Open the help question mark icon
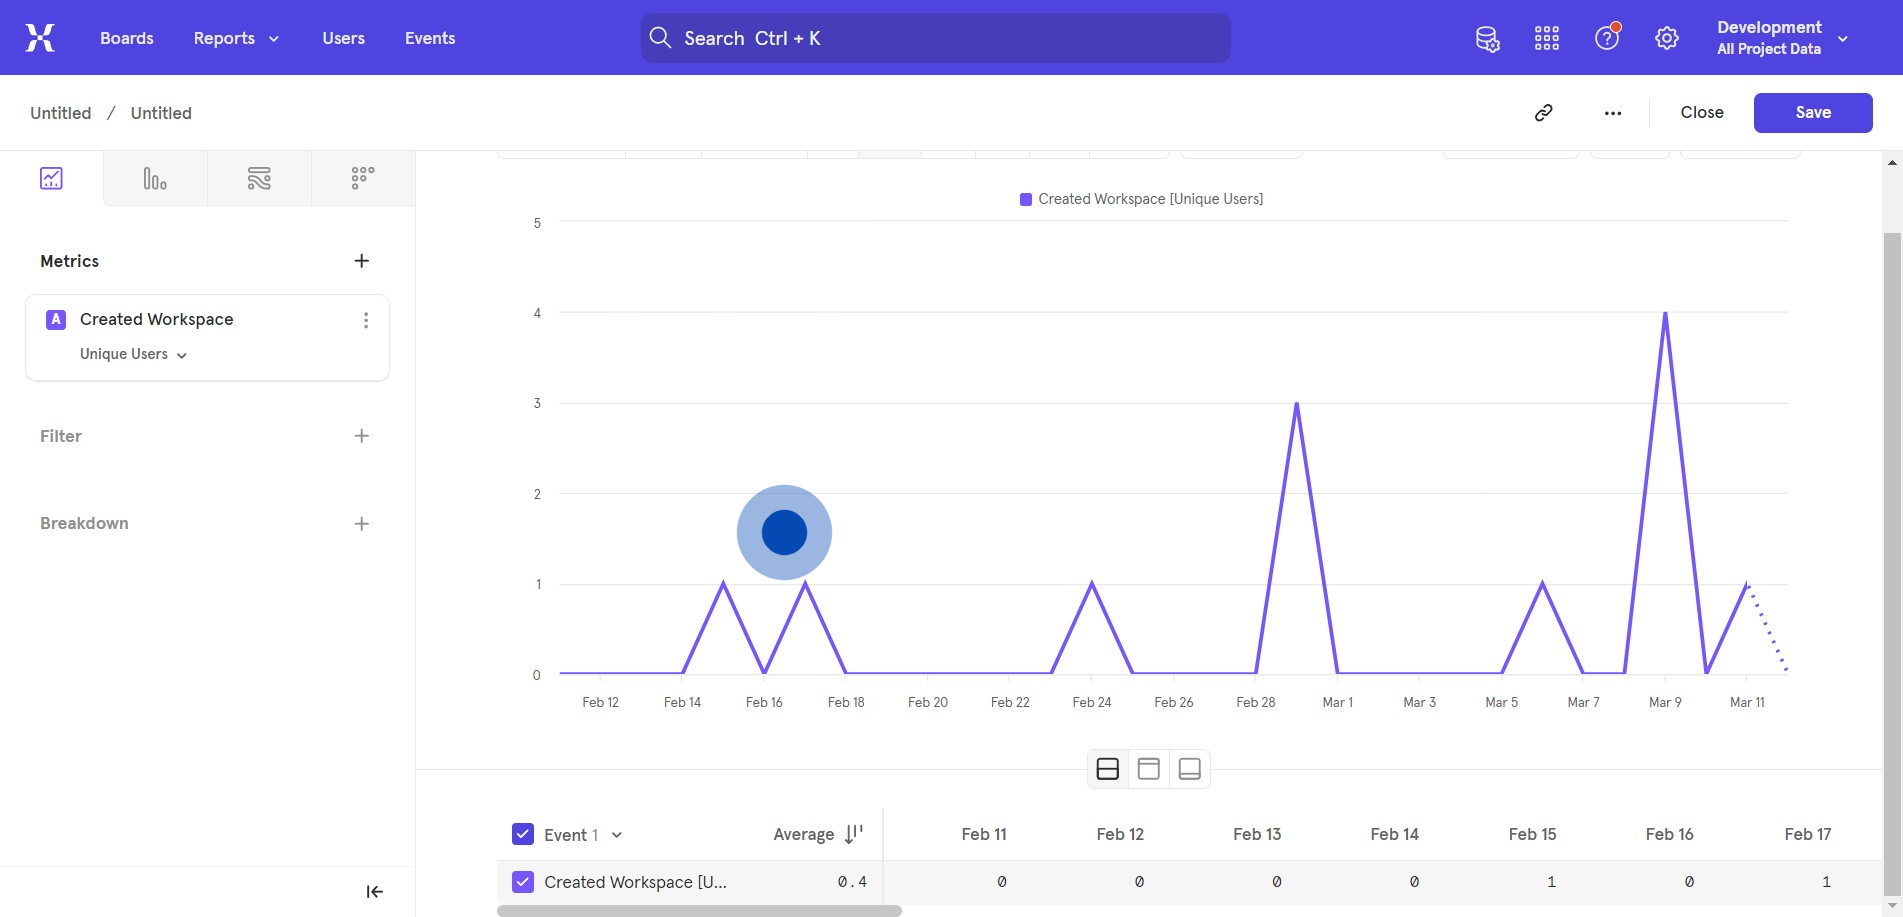Viewport: 1903px width, 917px height. coord(1606,39)
